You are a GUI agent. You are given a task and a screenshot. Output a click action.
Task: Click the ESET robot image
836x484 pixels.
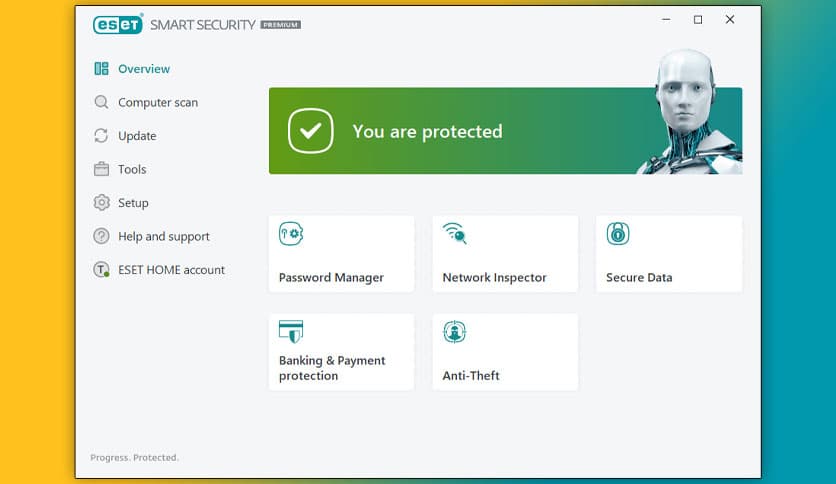(x=688, y=110)
